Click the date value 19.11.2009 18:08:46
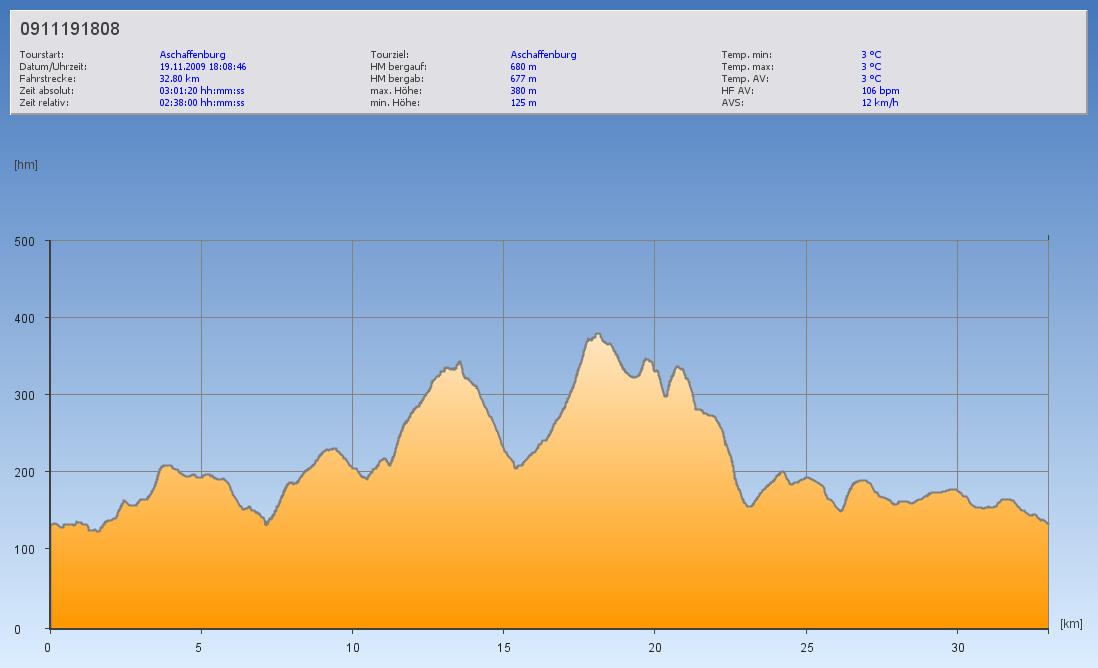1098x668 pixels. coord(203,66)
